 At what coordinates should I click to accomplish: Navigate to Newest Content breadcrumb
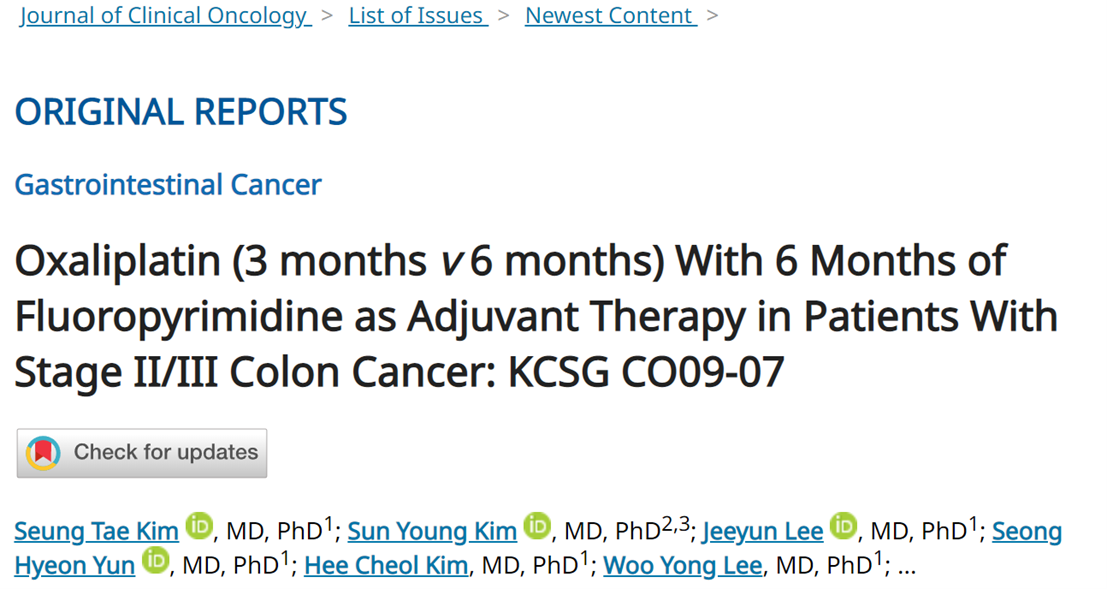pyautogui.click(x=610, y=16)
